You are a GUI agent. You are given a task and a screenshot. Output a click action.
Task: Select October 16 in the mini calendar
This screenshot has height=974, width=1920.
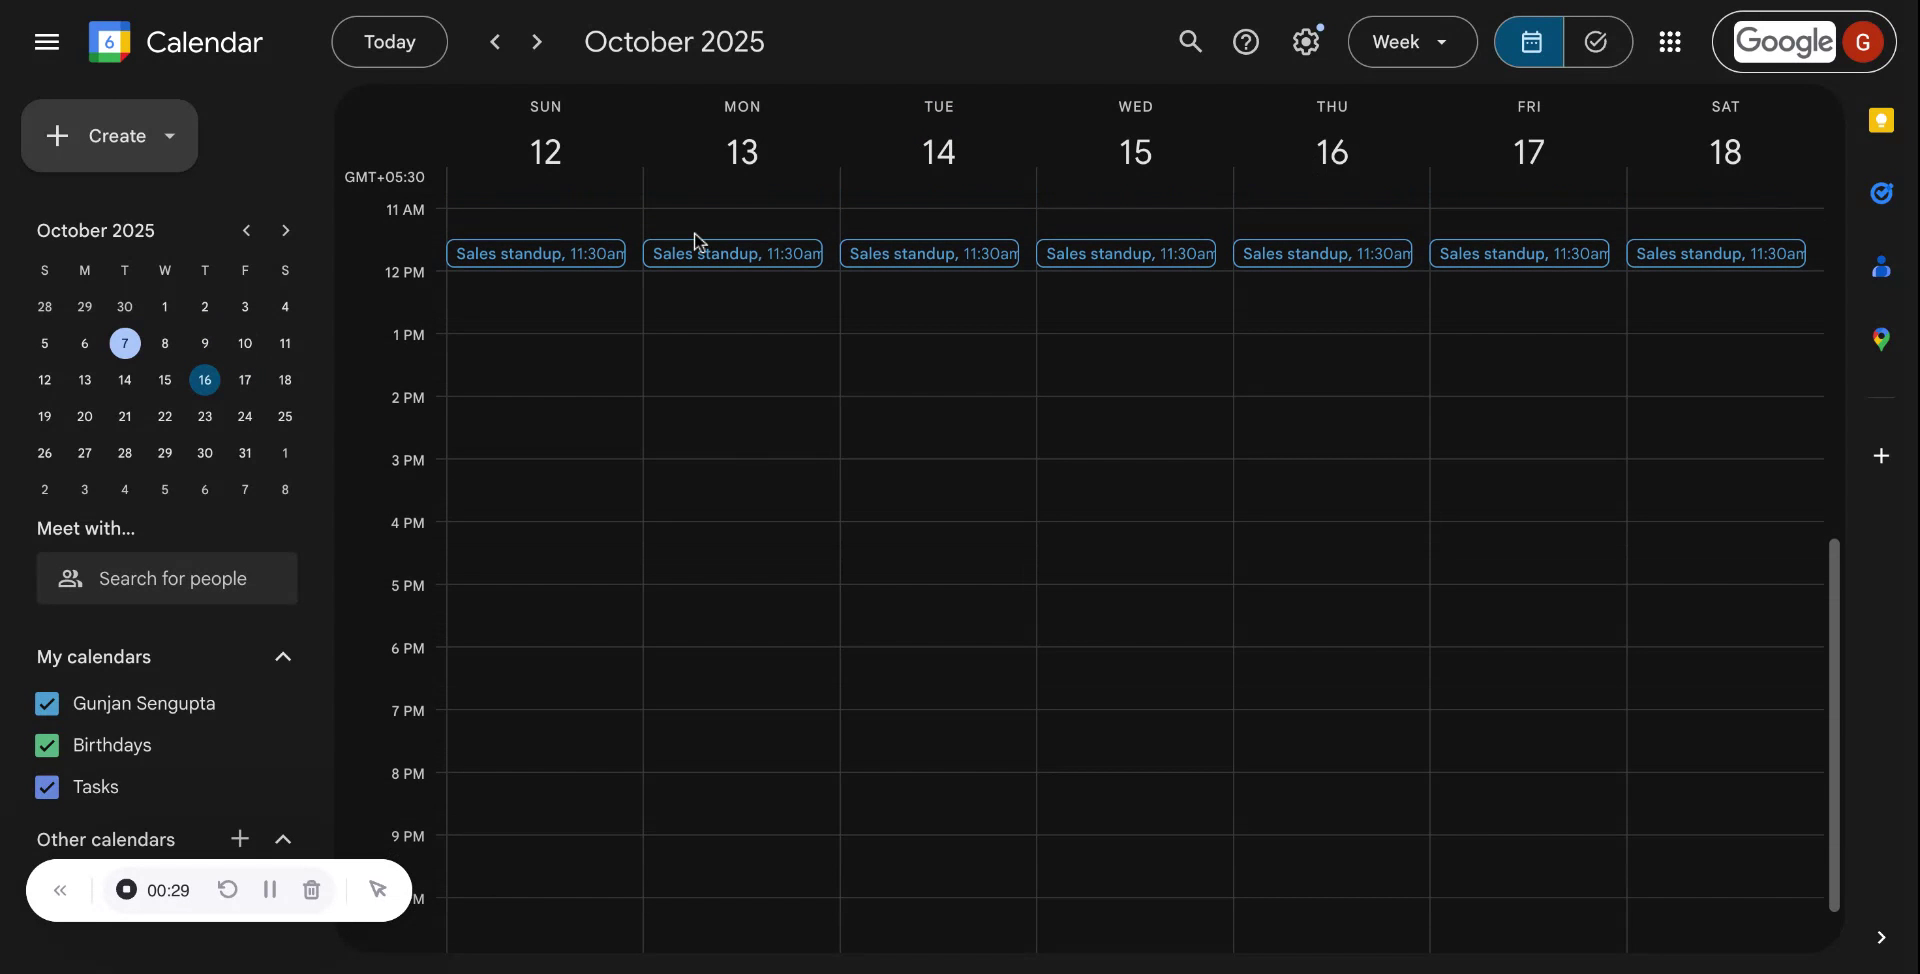pos(205,380)
